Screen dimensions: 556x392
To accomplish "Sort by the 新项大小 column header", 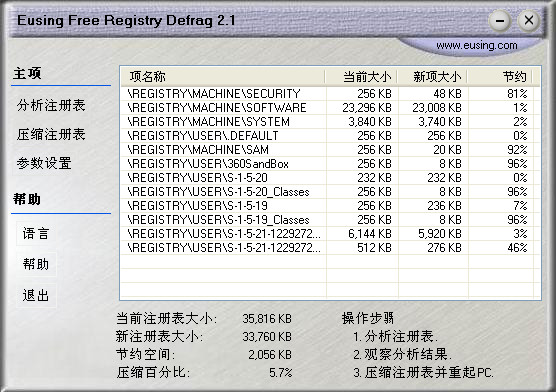I will click(x=432, y=77).
